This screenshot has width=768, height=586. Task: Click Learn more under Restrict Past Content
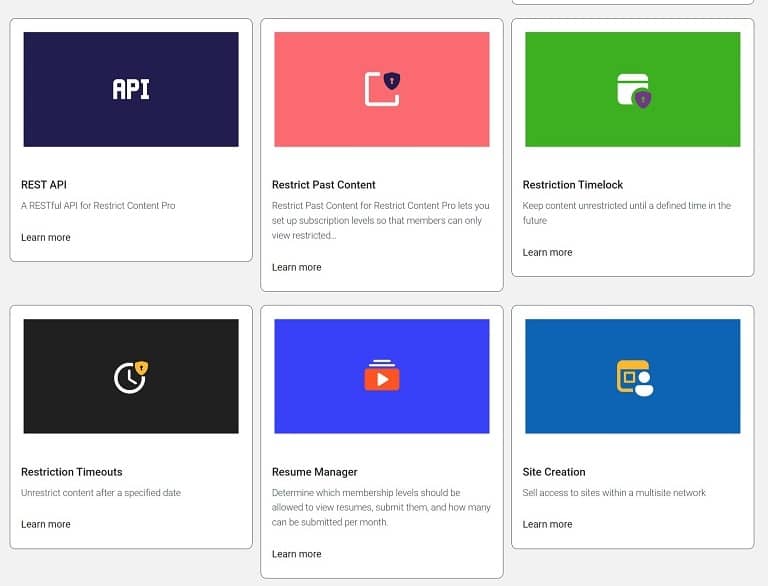point(296,267)
